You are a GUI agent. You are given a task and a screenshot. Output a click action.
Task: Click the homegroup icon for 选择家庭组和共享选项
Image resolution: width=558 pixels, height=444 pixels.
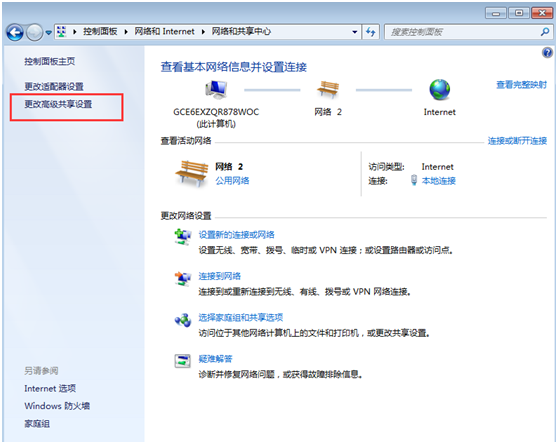[x=183, y=320]
